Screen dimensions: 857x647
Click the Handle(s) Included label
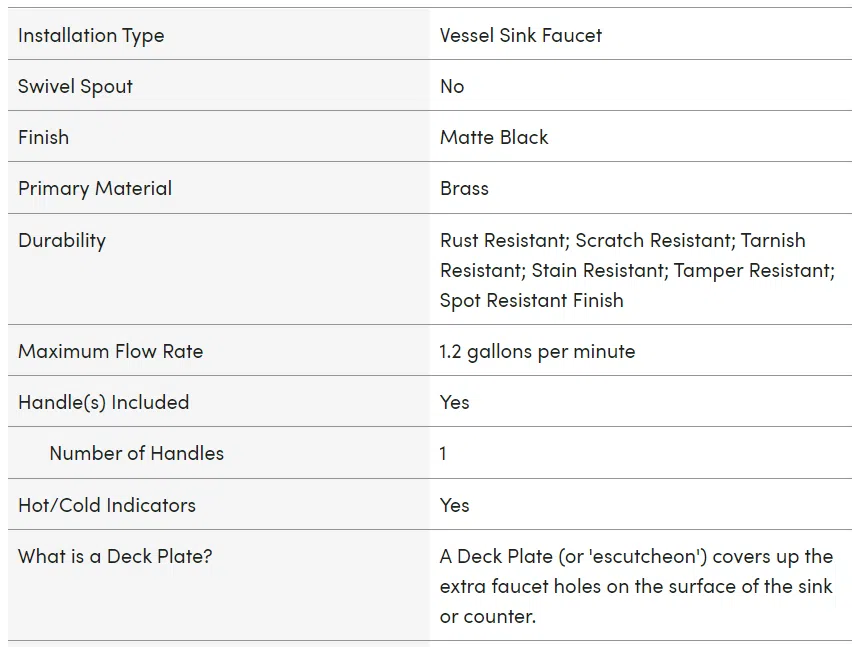click(x=103, y=403)
